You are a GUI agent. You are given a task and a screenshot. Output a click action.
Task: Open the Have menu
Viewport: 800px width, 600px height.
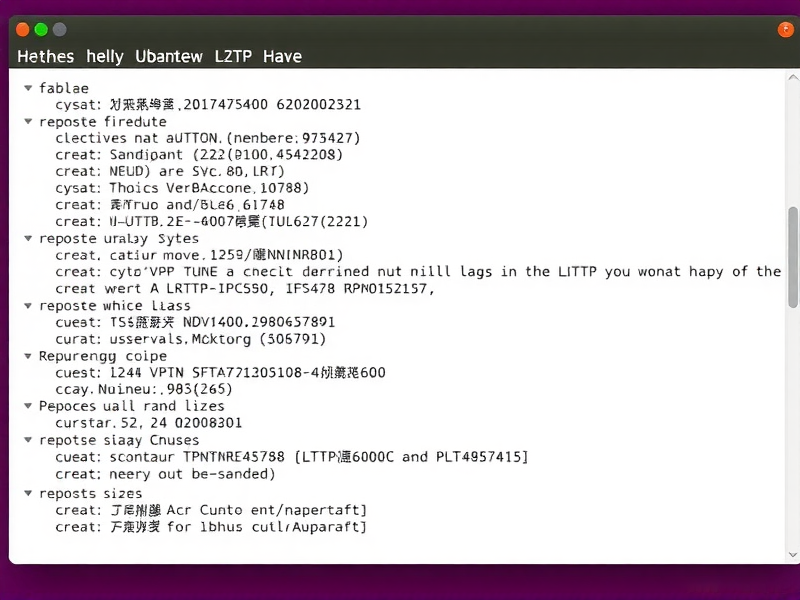[282, 57]
